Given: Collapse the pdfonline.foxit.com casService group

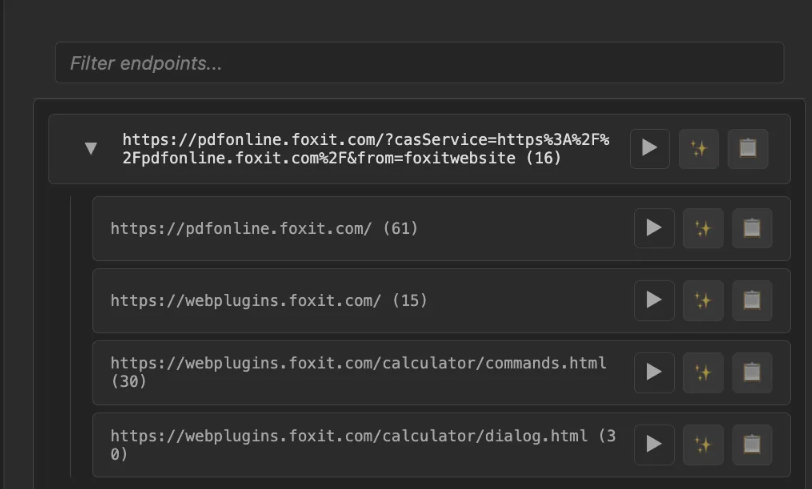Looking at the screenshot, I should pyautogui.click(x=91, y=148).
